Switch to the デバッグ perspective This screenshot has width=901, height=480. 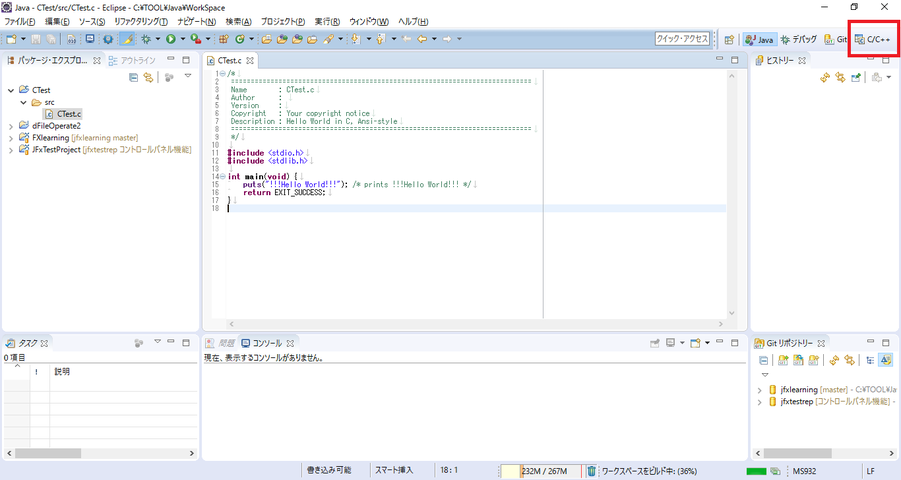(799, 40)
